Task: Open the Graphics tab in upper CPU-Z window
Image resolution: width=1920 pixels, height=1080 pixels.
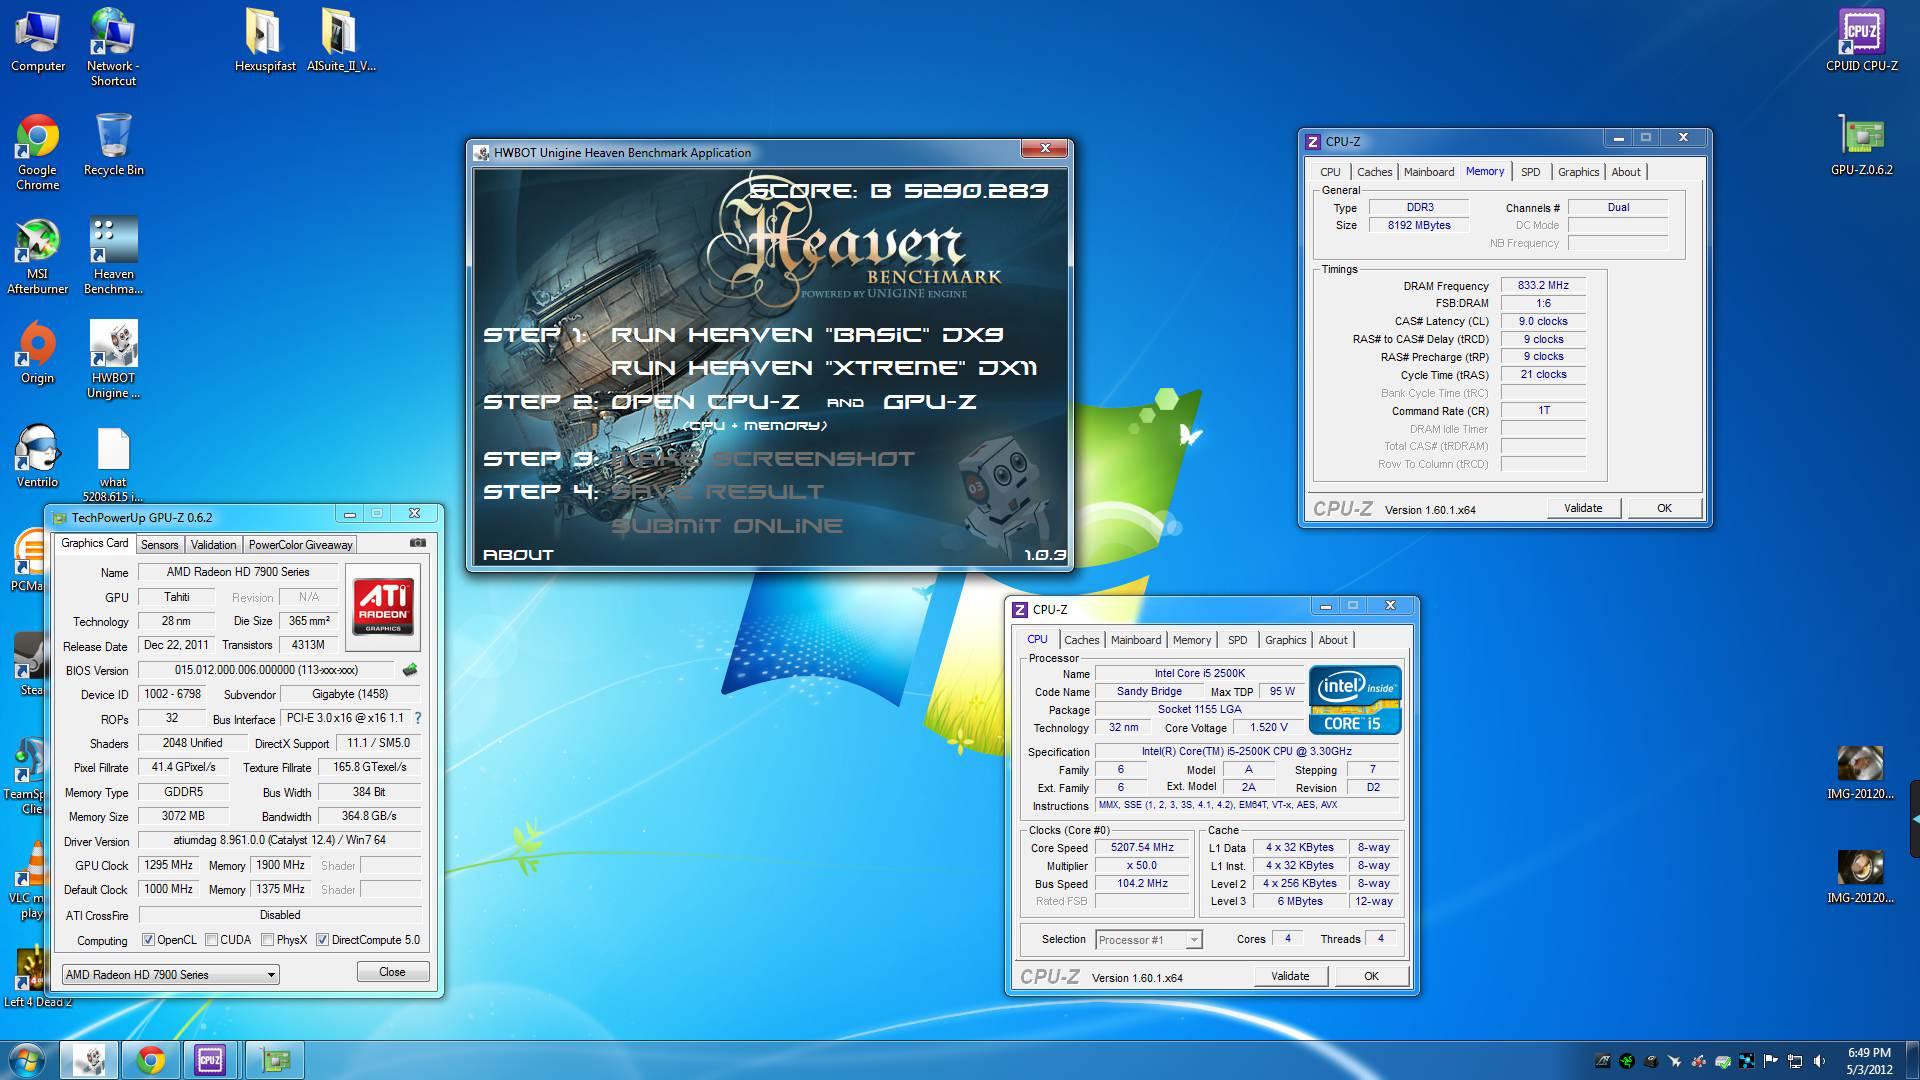Action: tap(1578, 172)
